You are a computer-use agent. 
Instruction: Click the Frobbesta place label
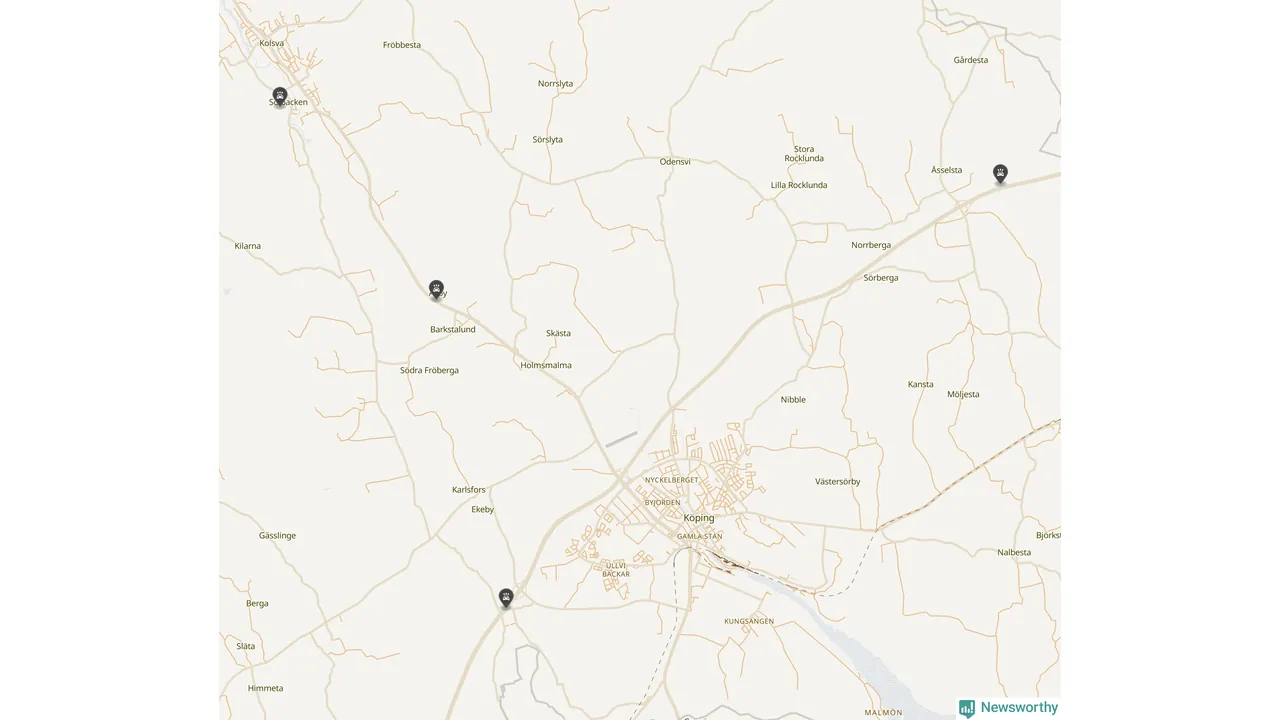click(402, 45)
